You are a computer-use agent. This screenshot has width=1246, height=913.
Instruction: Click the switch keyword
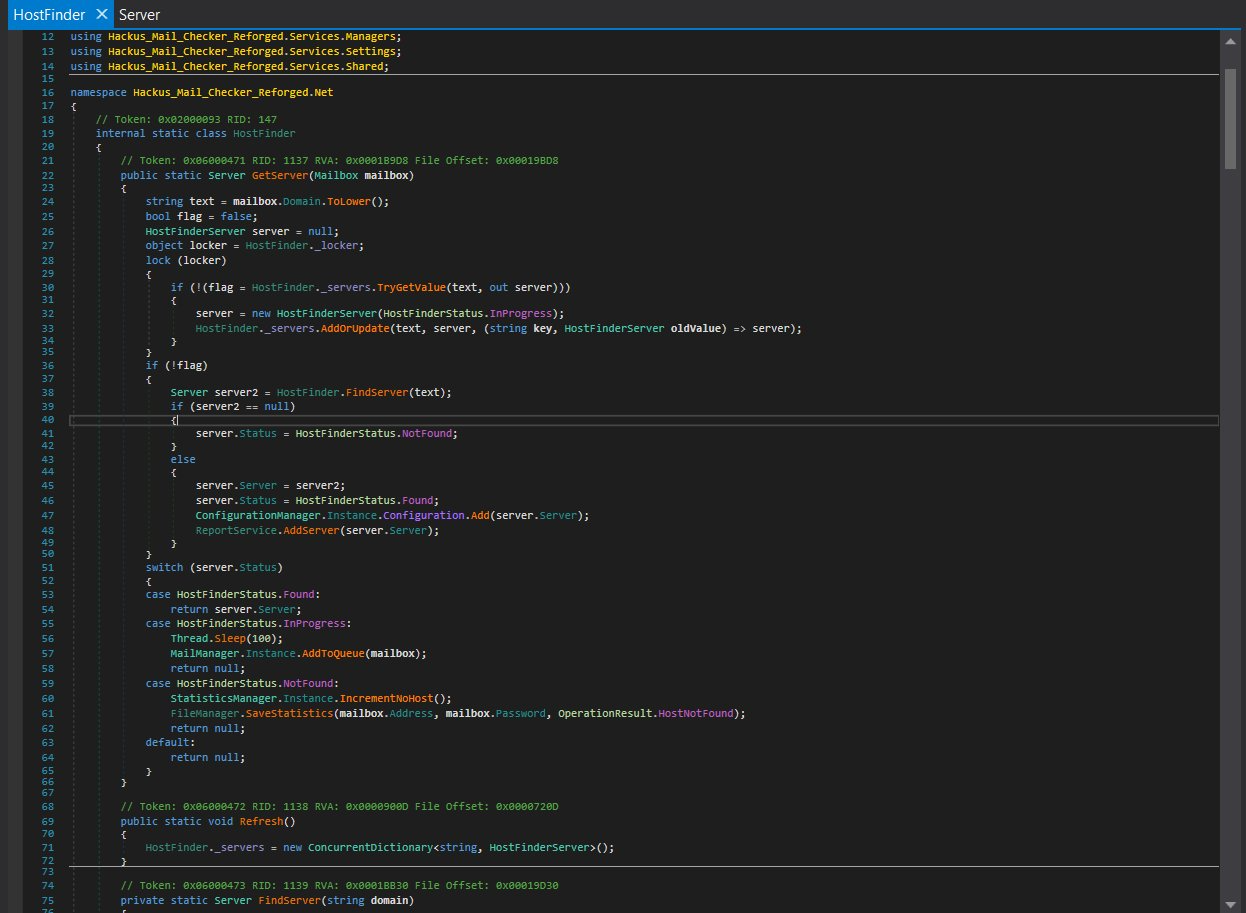[x=164, y=567]
